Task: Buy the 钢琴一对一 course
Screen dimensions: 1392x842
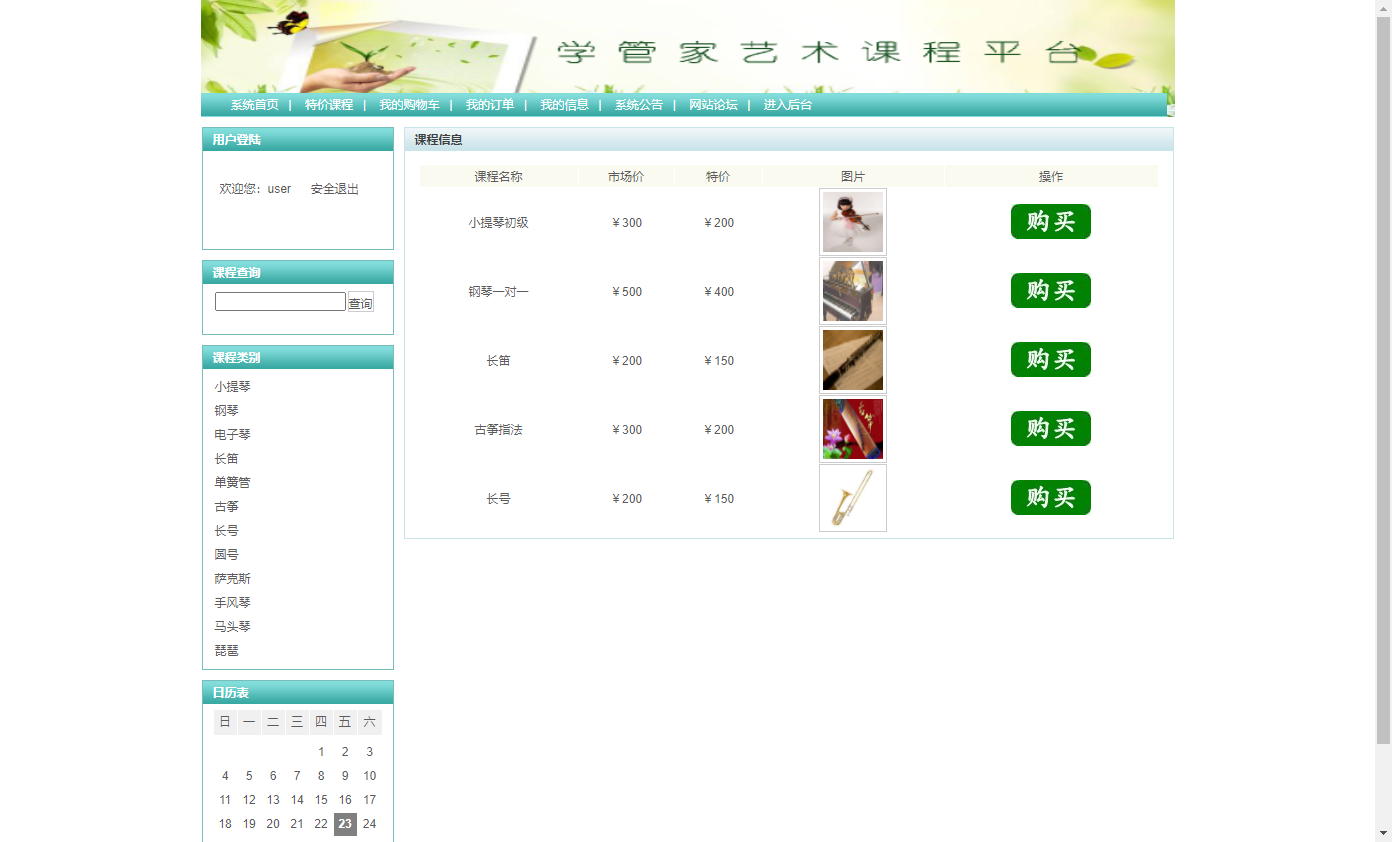Action: click(1050, 291)
